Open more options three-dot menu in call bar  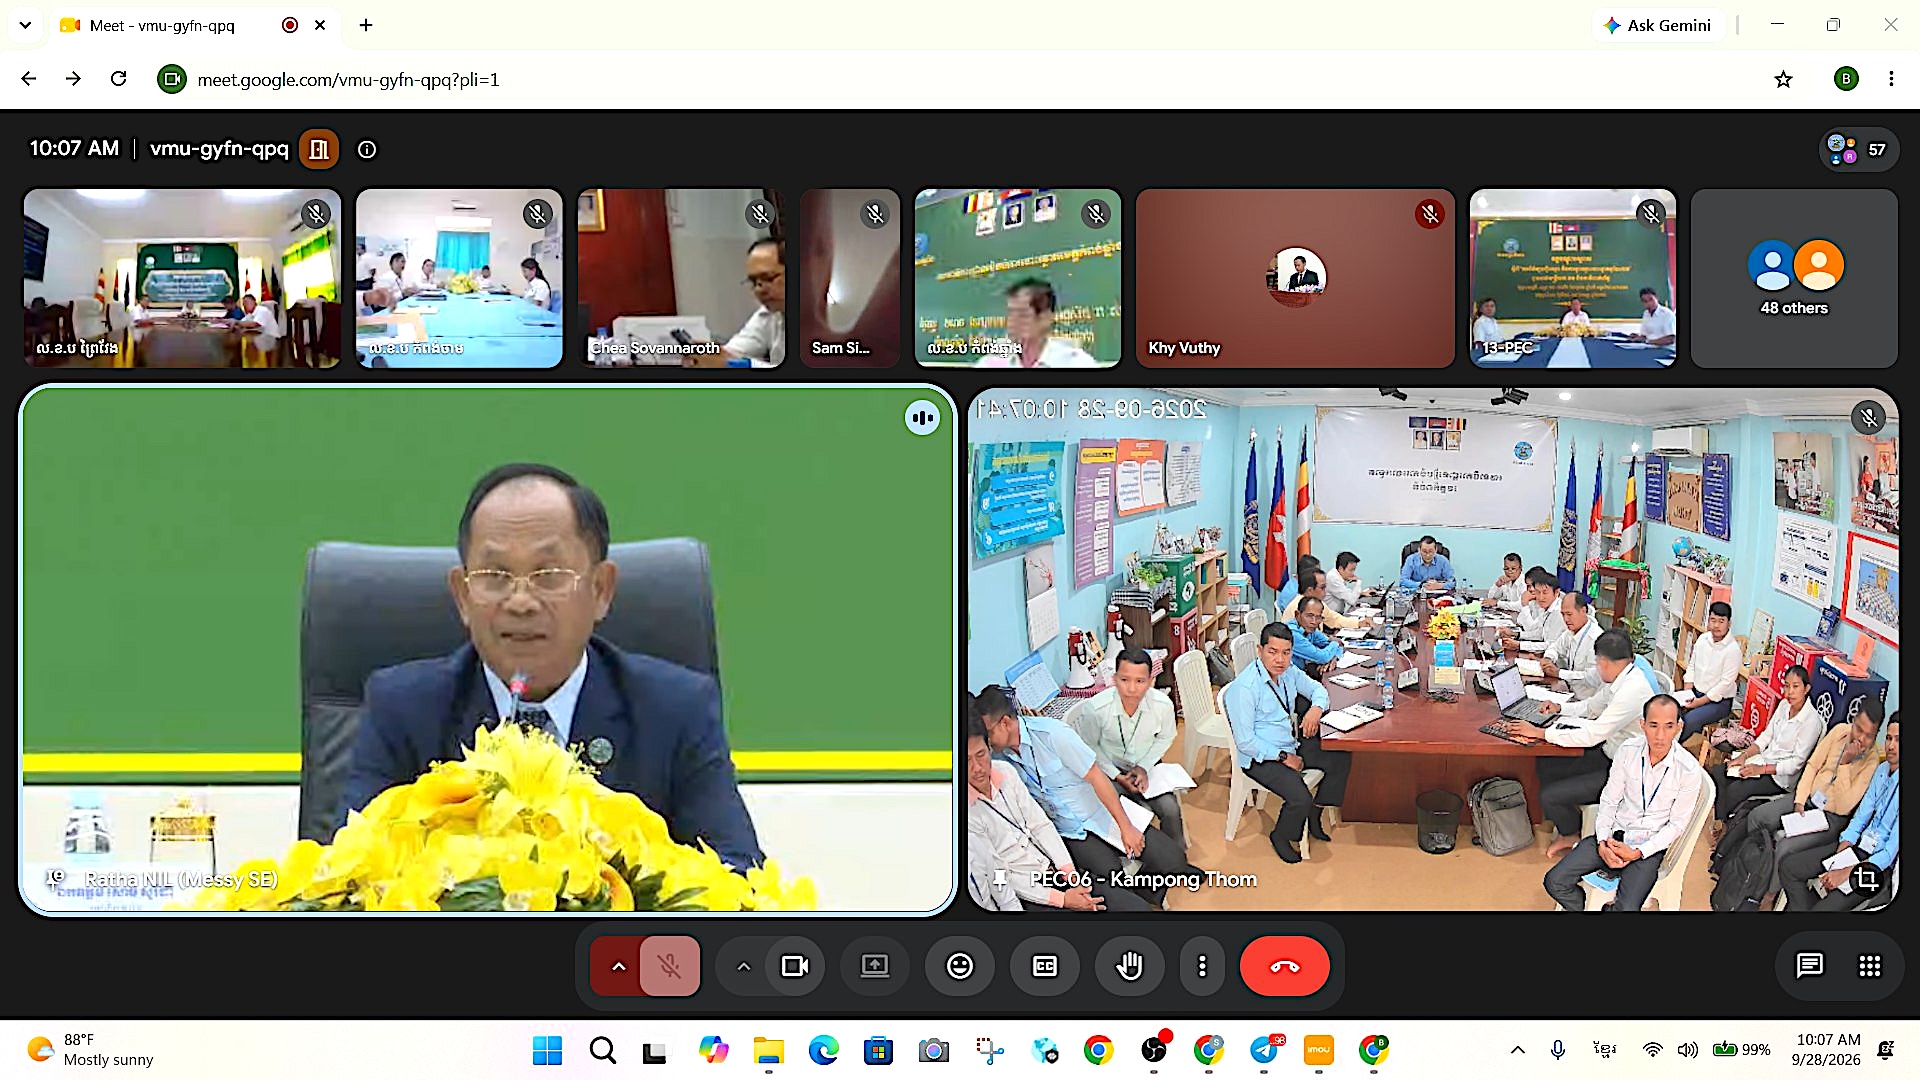tap(1202, 966)
